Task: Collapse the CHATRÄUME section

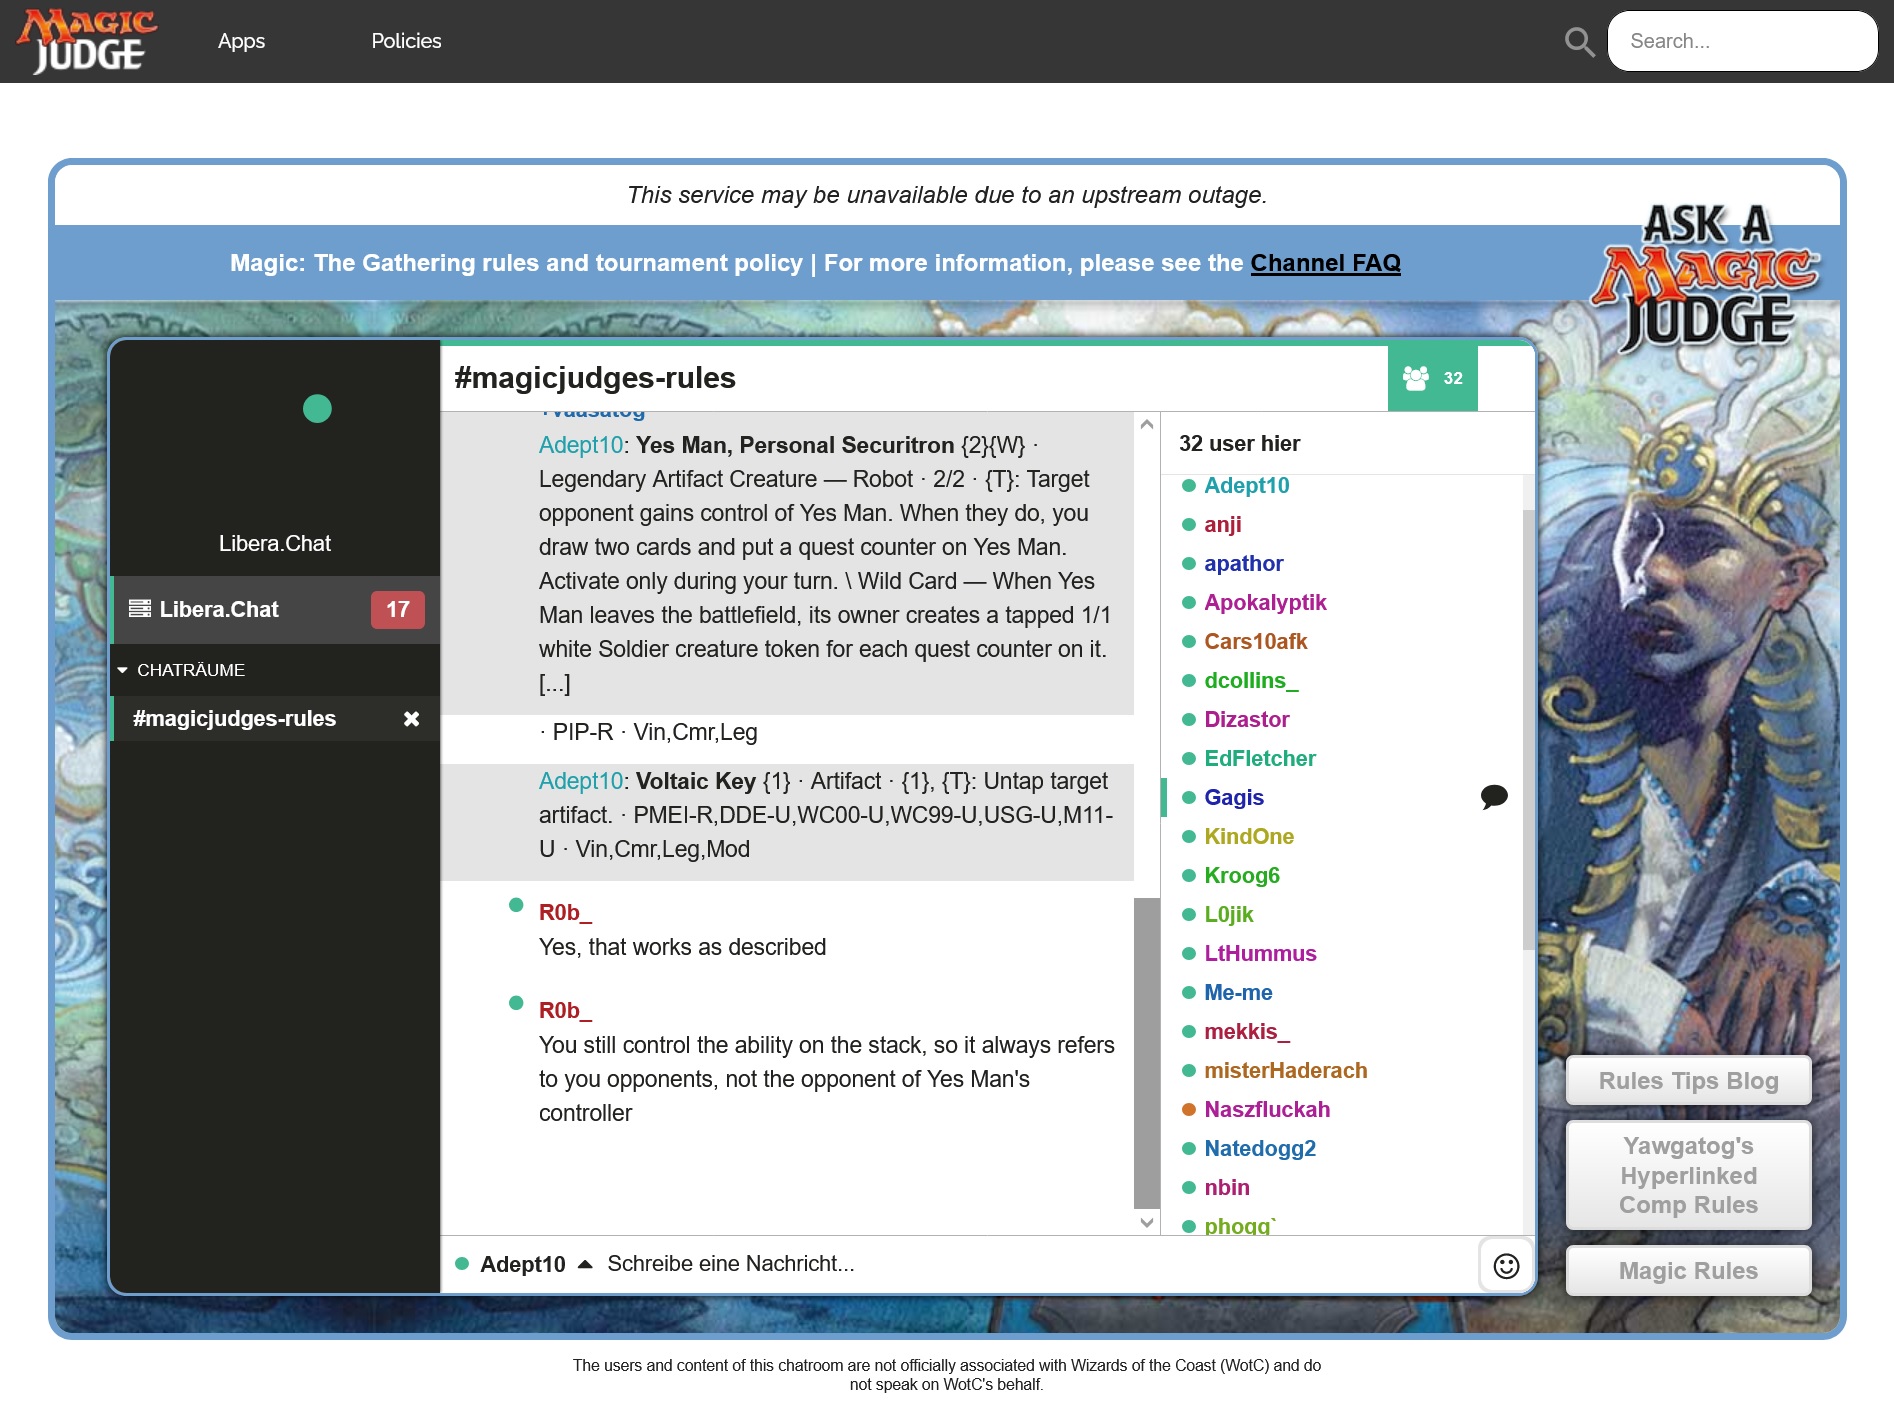Action: coord(181,670)
